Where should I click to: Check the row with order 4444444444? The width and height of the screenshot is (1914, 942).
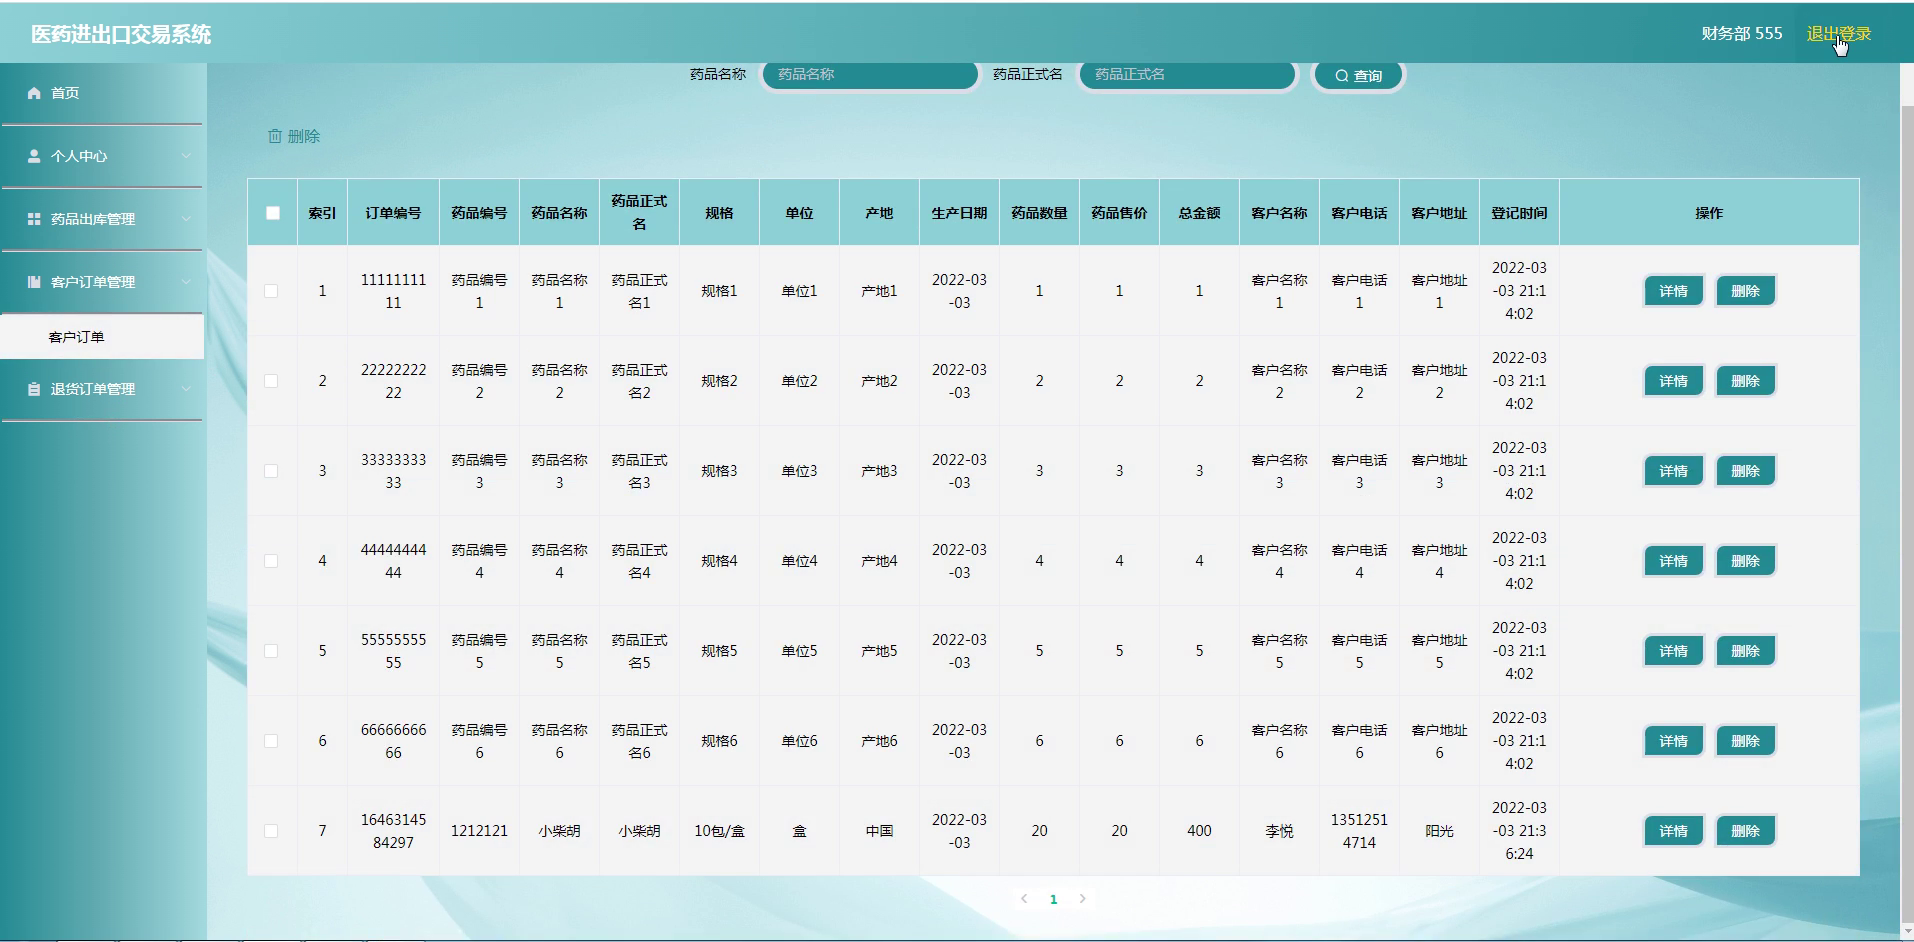coord(271,561)
